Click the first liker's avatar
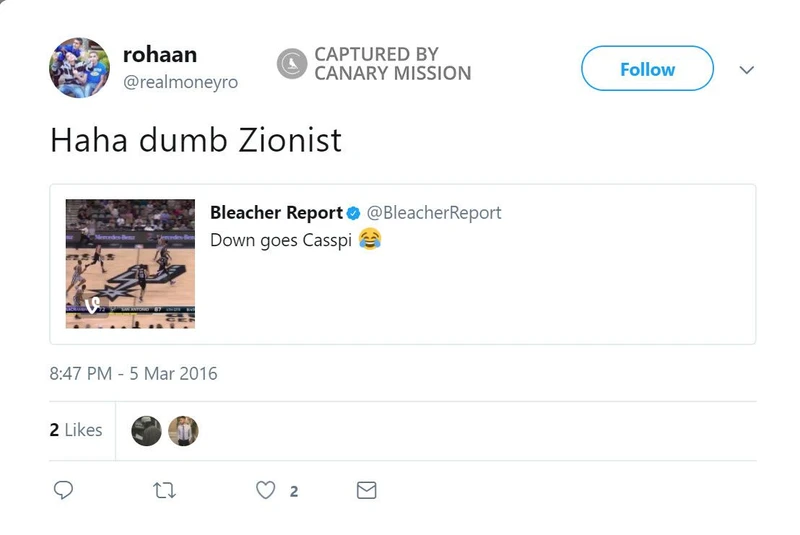Screen dimensions: 800x535 pyautogui.click(x=147, y=431)
